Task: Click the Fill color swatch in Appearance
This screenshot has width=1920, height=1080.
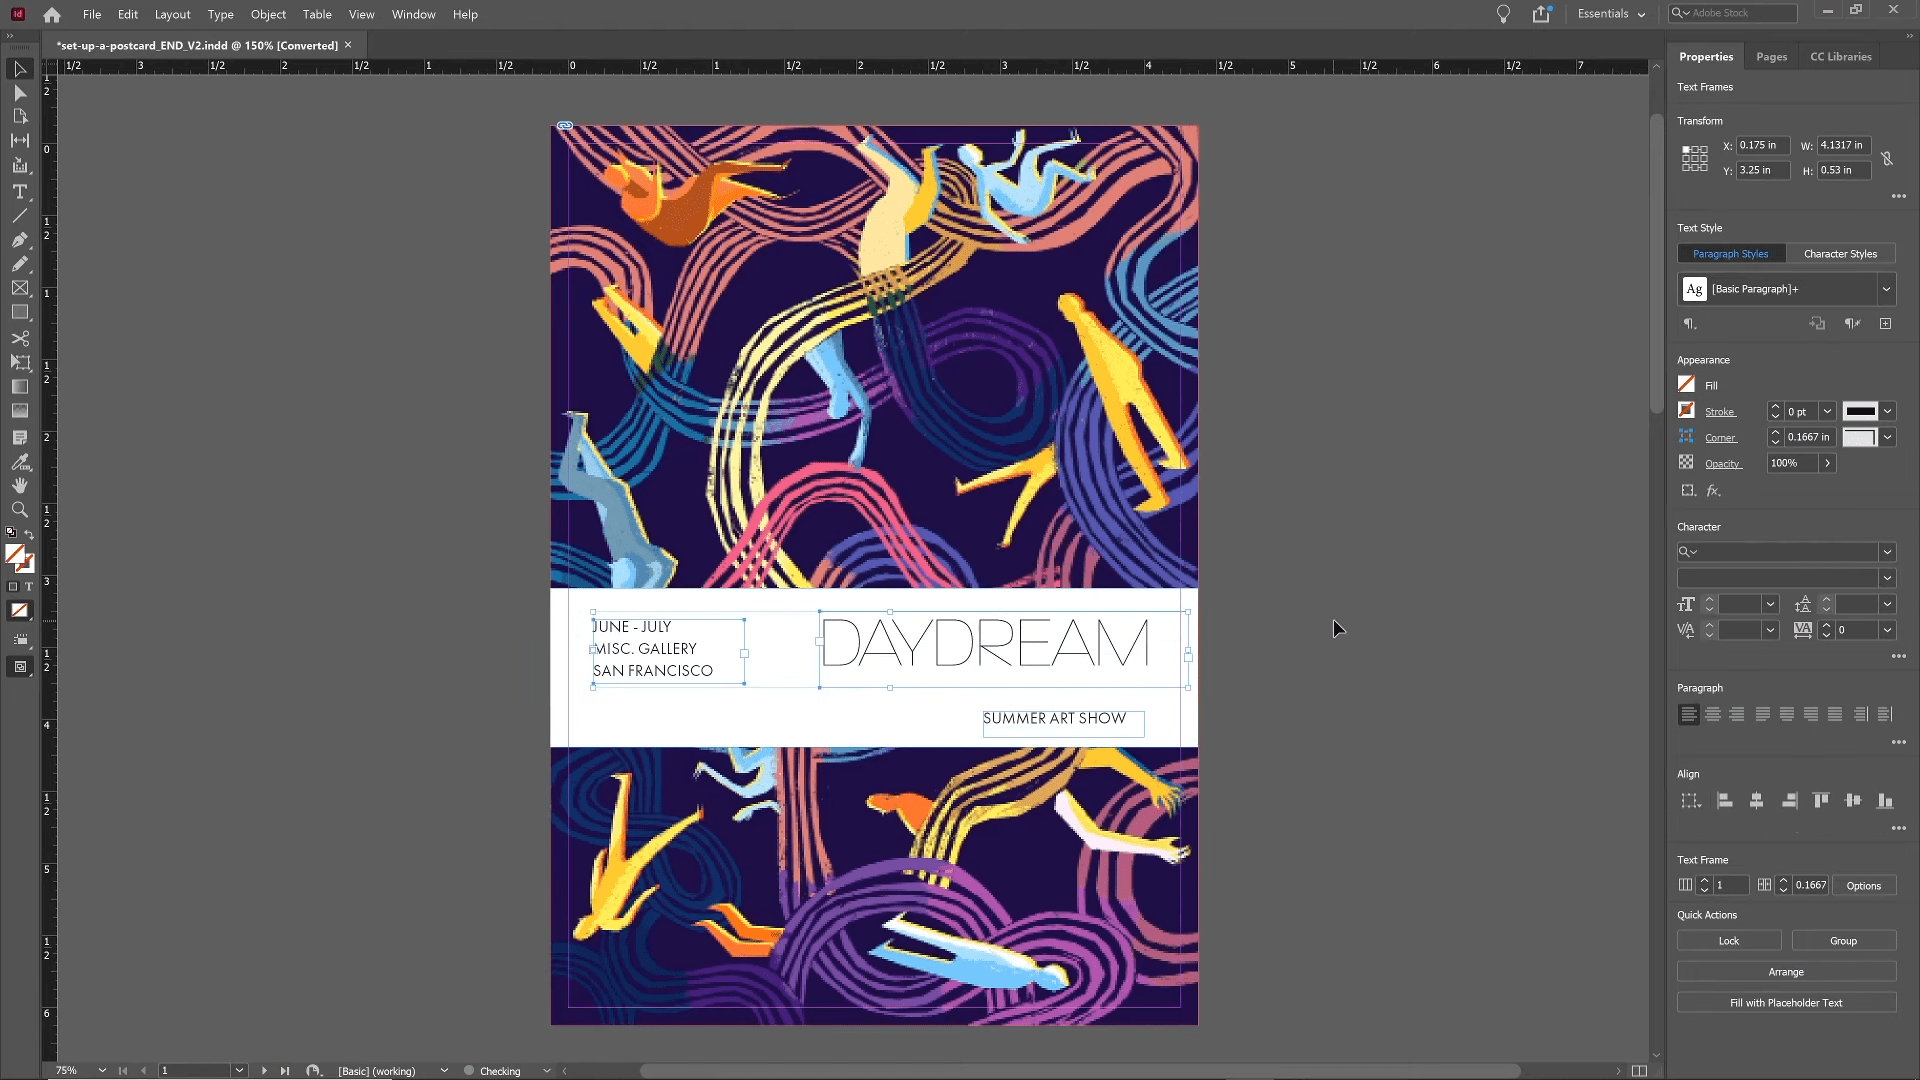Action: point(1687,384)
